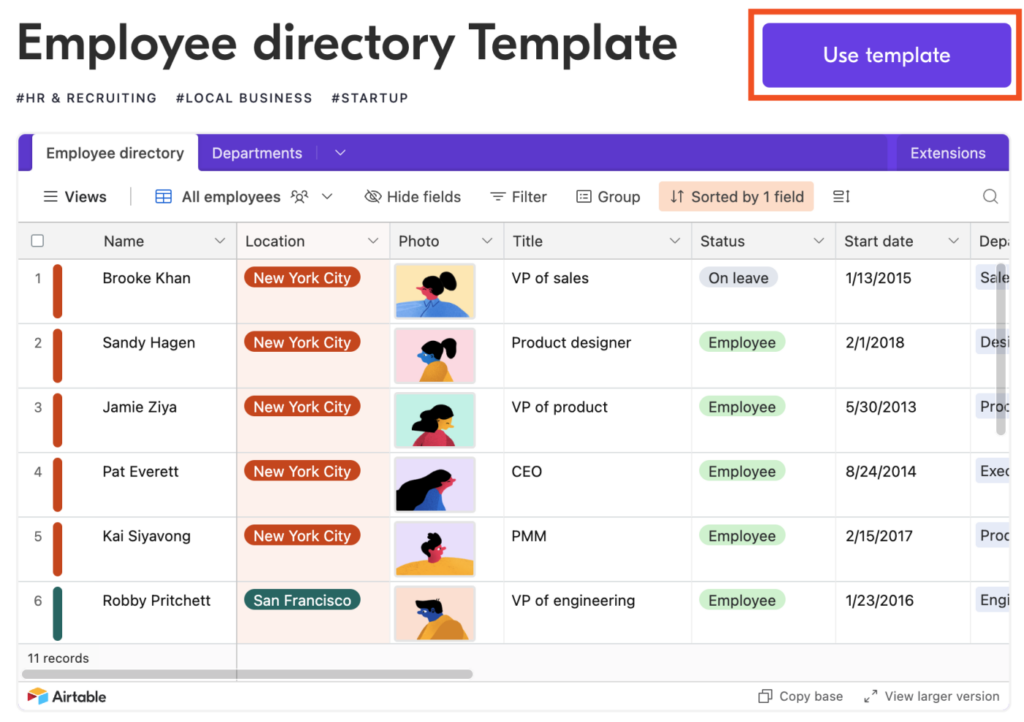Click the search magnifier icon
The image size is (1024, 722).
[x=990, y=196]
